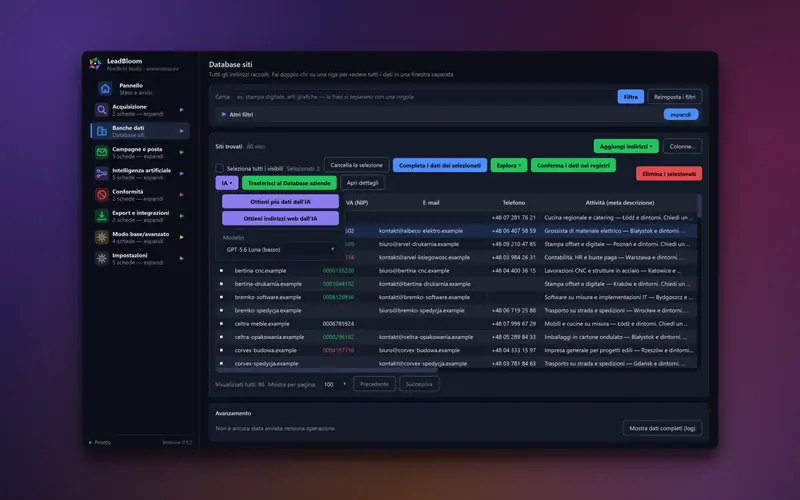Screen dimensions: 800x500
Task: Click the Filtra button
Action: click(631, 96)
